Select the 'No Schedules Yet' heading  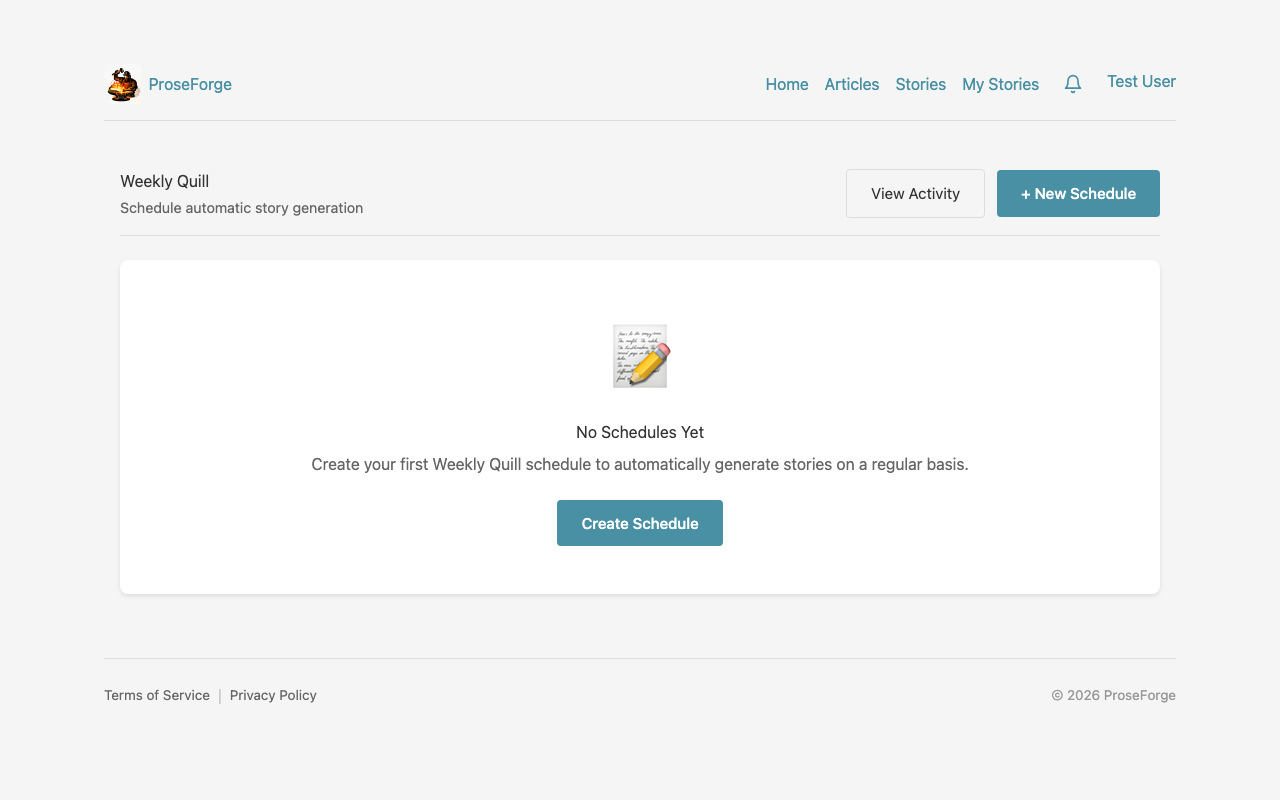click(x=640, y=433)
